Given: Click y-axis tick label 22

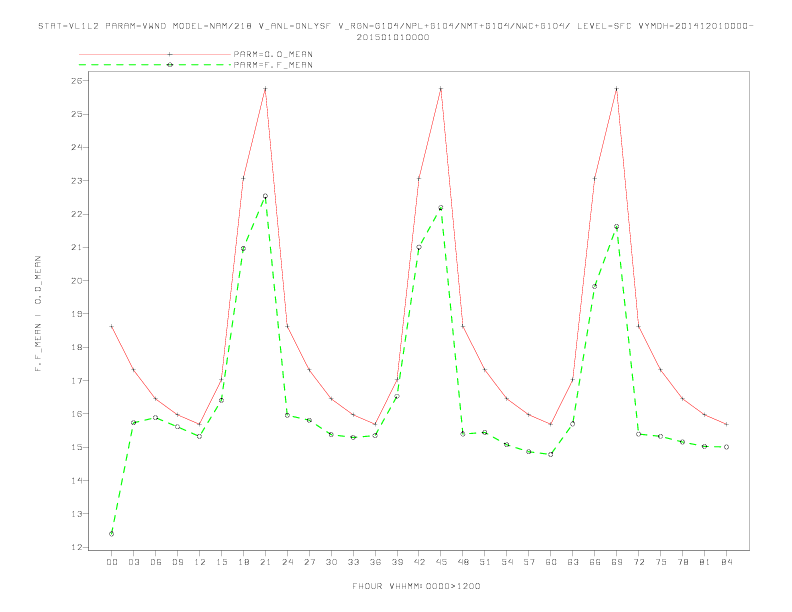Looking at the screenshot, I should pos(77,214).
